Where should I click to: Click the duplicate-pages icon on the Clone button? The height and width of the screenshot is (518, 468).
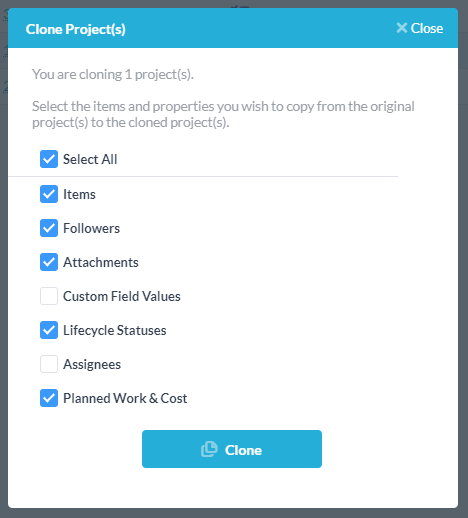click(209, 449)
